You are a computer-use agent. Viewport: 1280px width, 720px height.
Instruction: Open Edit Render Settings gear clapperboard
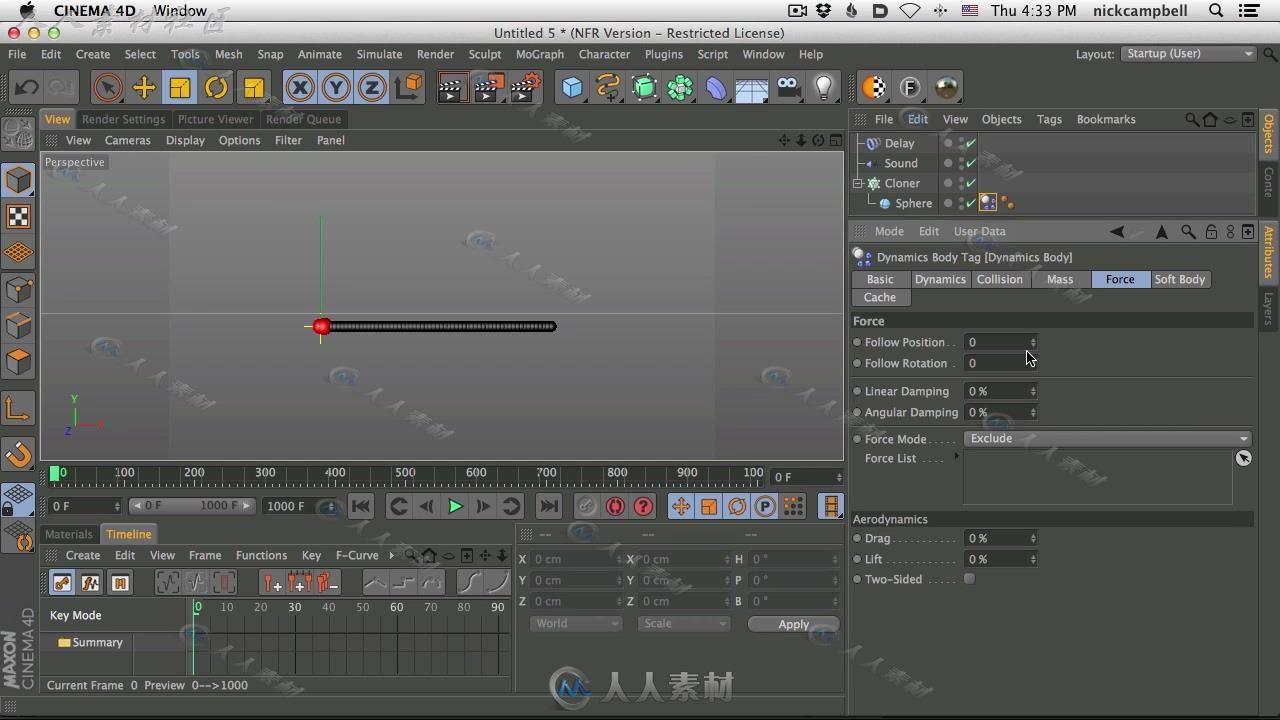525,88
